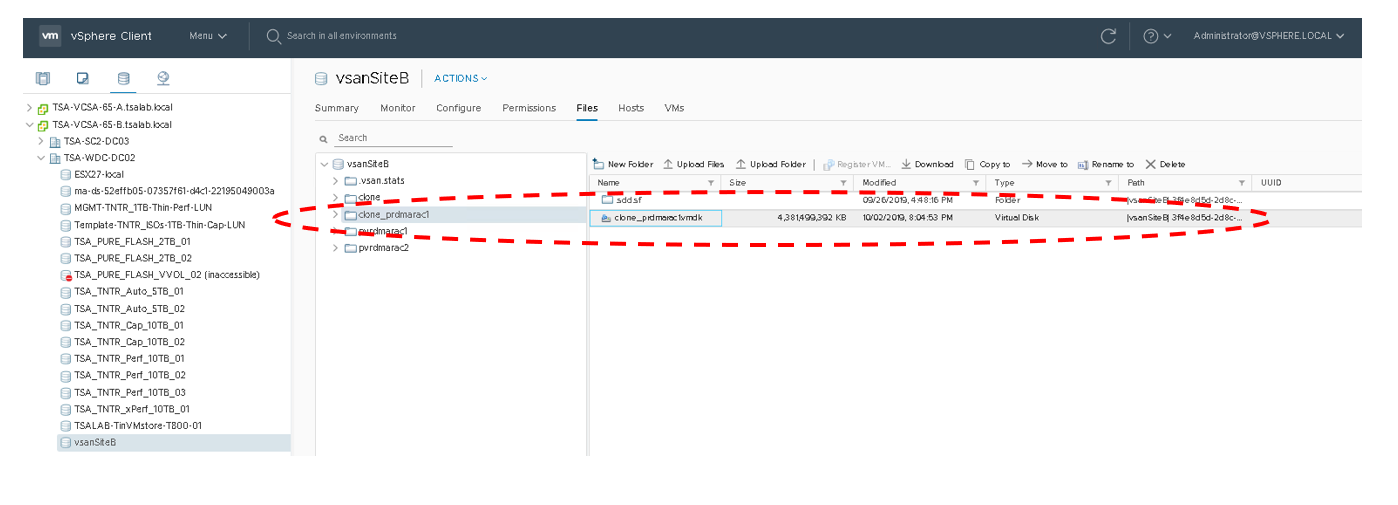
Task: Switch to the Hosts tab
Action: [x=631, y=108]
